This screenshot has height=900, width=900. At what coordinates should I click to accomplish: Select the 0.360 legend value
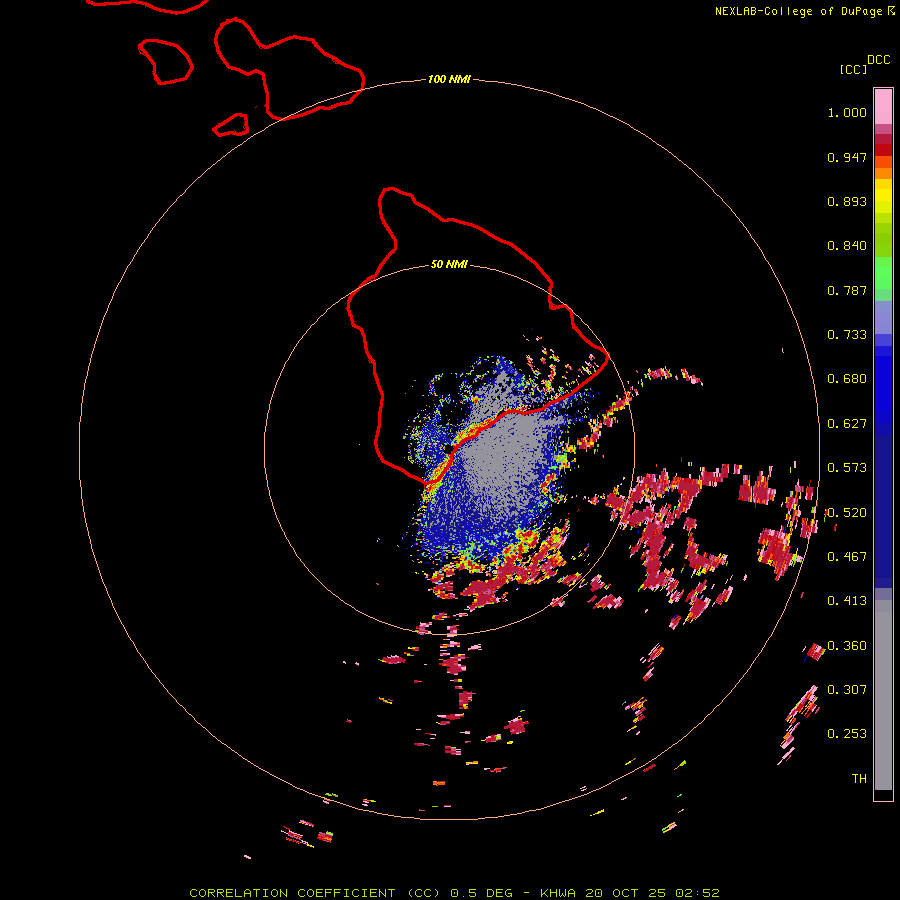coord(847,646)
